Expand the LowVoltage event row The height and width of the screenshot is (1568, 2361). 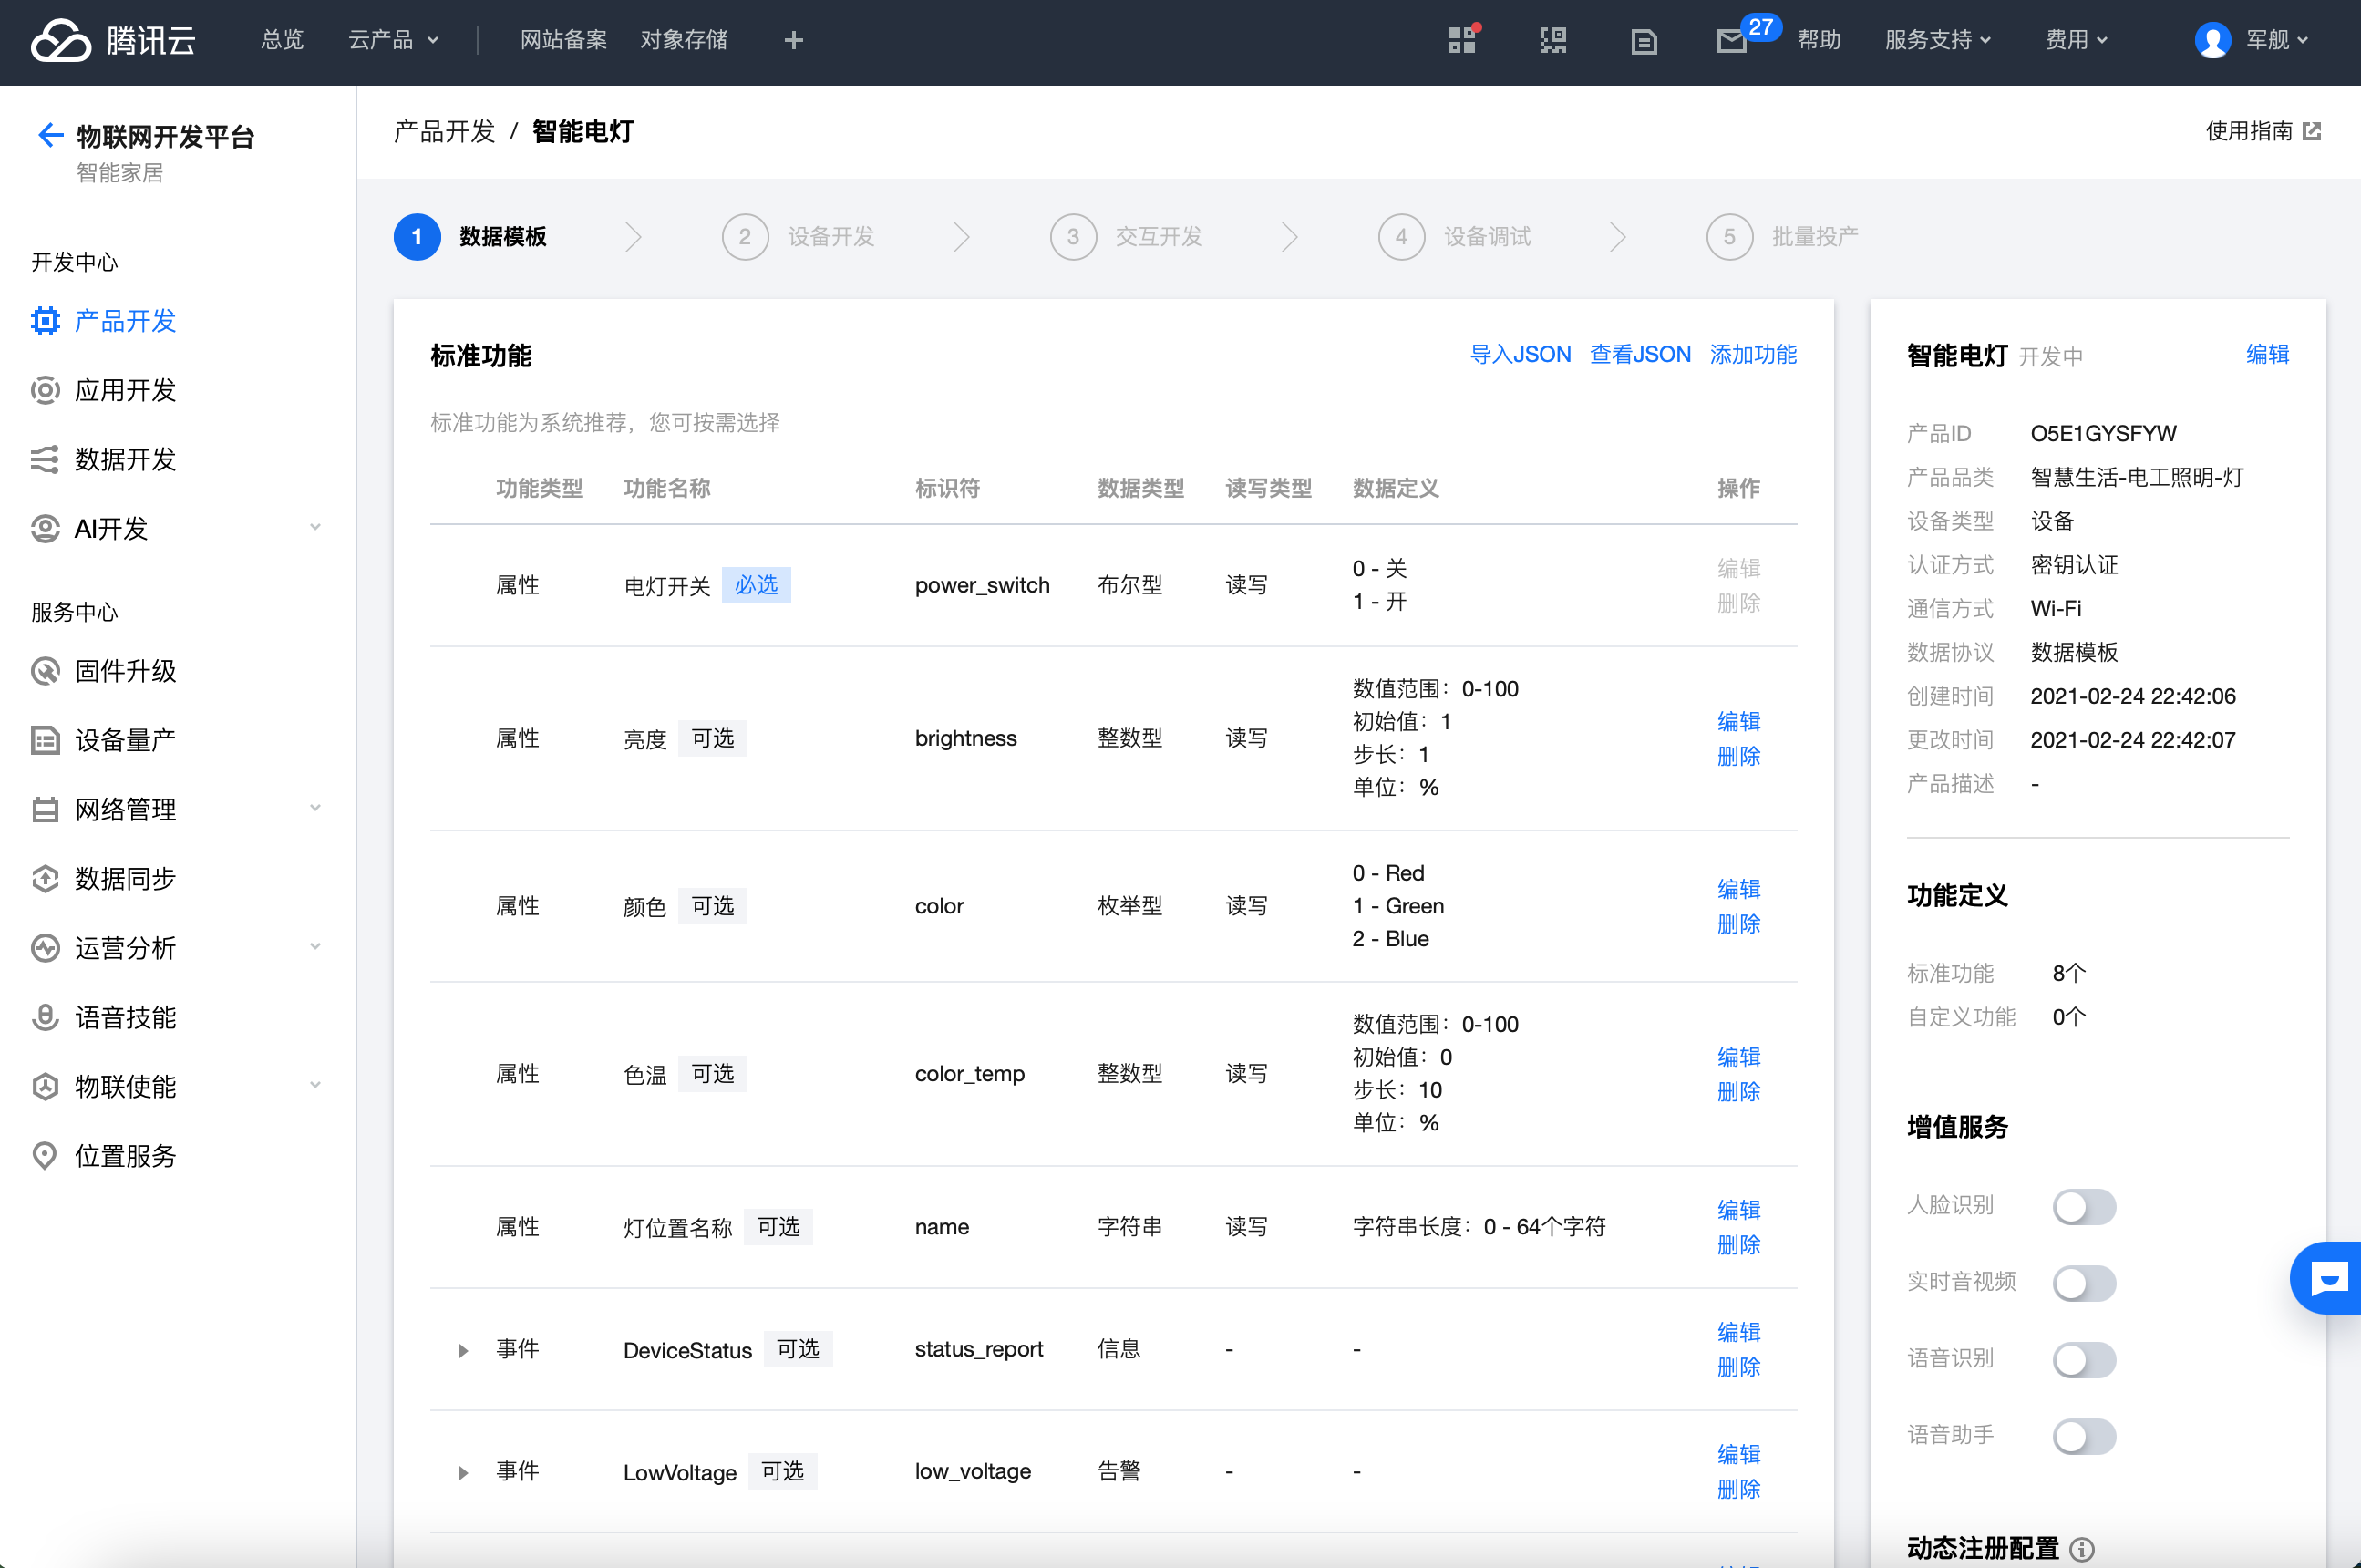[463, 1473]
